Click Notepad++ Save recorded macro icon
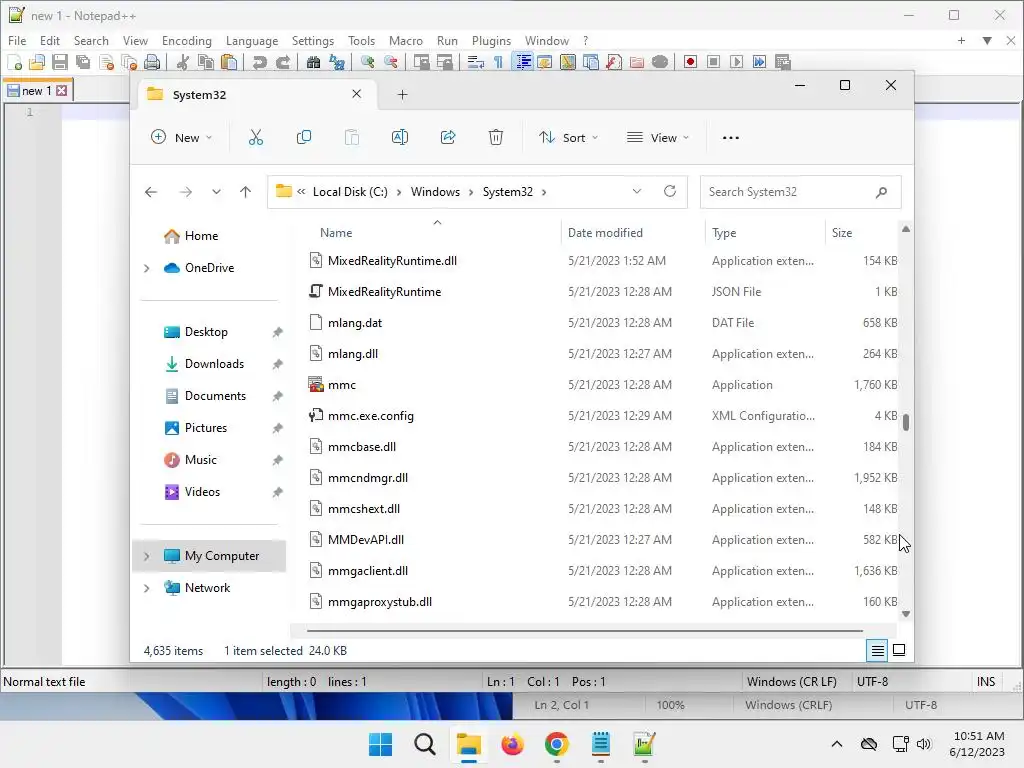The width and height of the screenshot is (1024, 768). [x=782, y=62]
